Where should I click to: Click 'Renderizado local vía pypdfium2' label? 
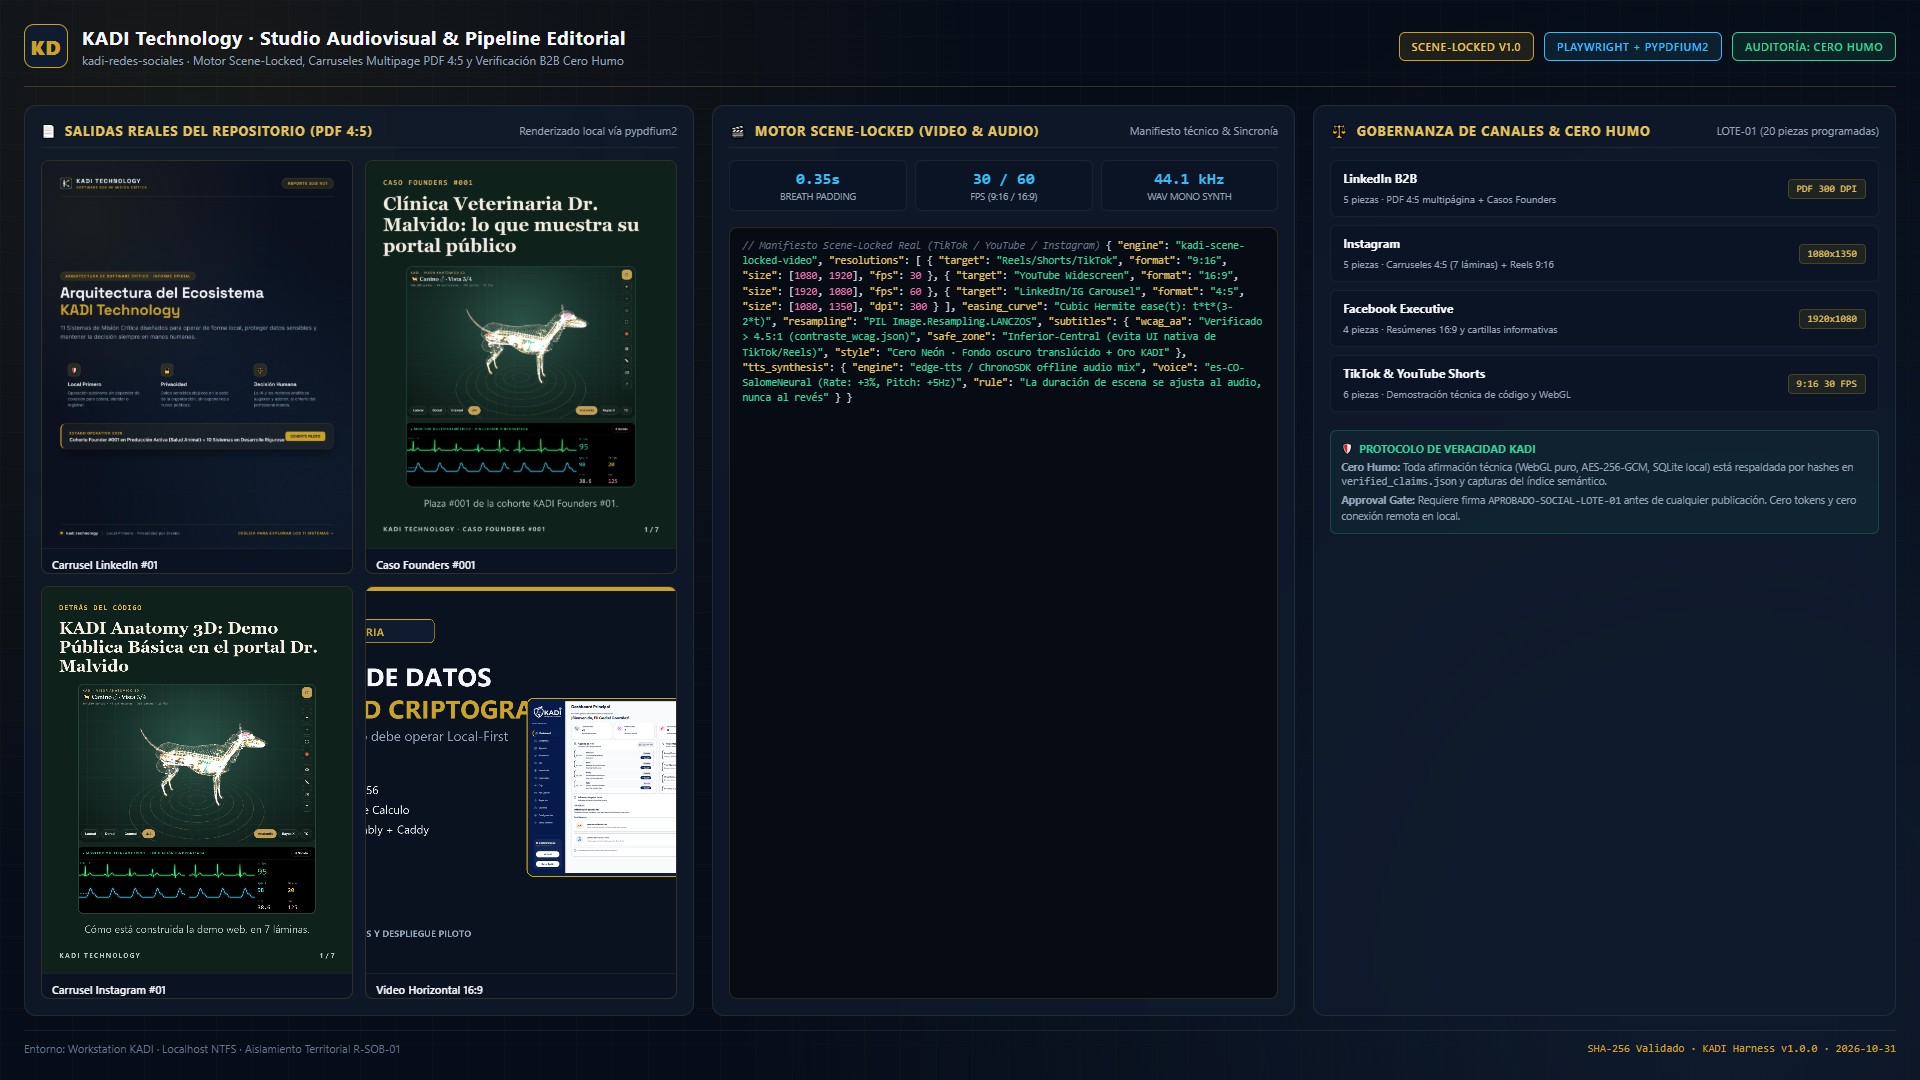click(x=598, y=131)
